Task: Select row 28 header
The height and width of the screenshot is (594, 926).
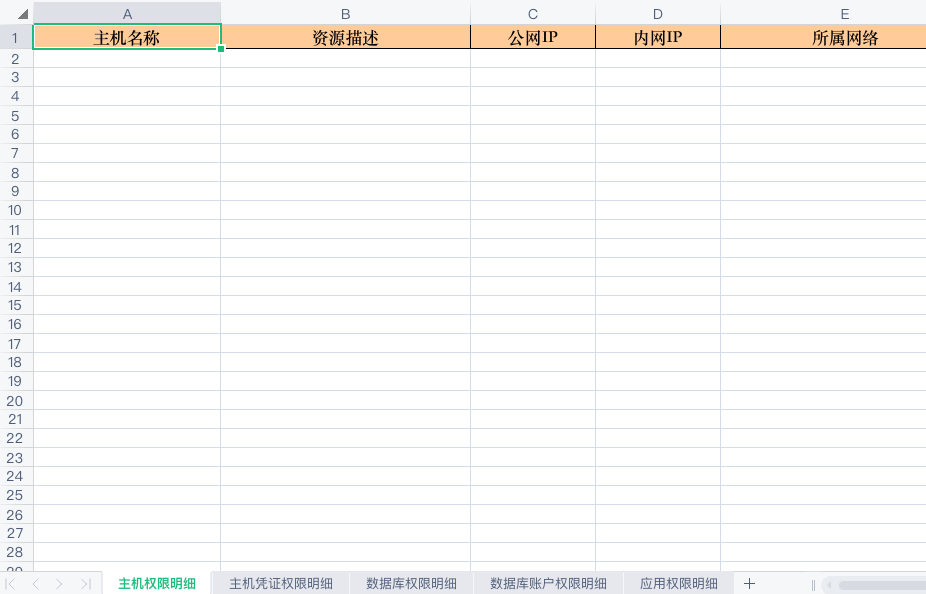Action: (16, 552)
